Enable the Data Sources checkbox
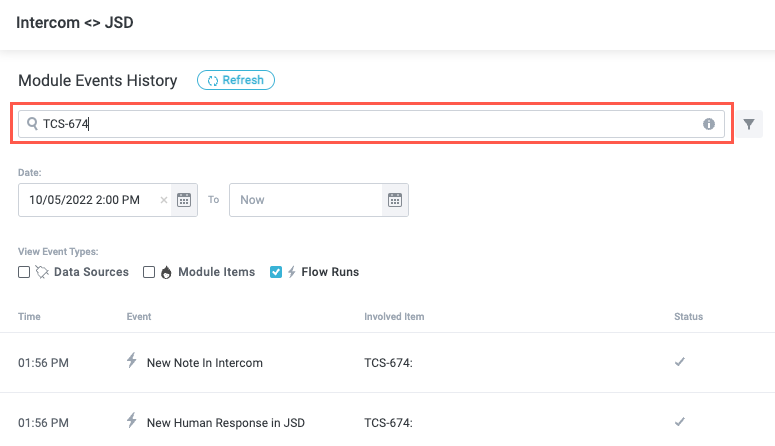The image size is (775, 446). coord(24,272)
